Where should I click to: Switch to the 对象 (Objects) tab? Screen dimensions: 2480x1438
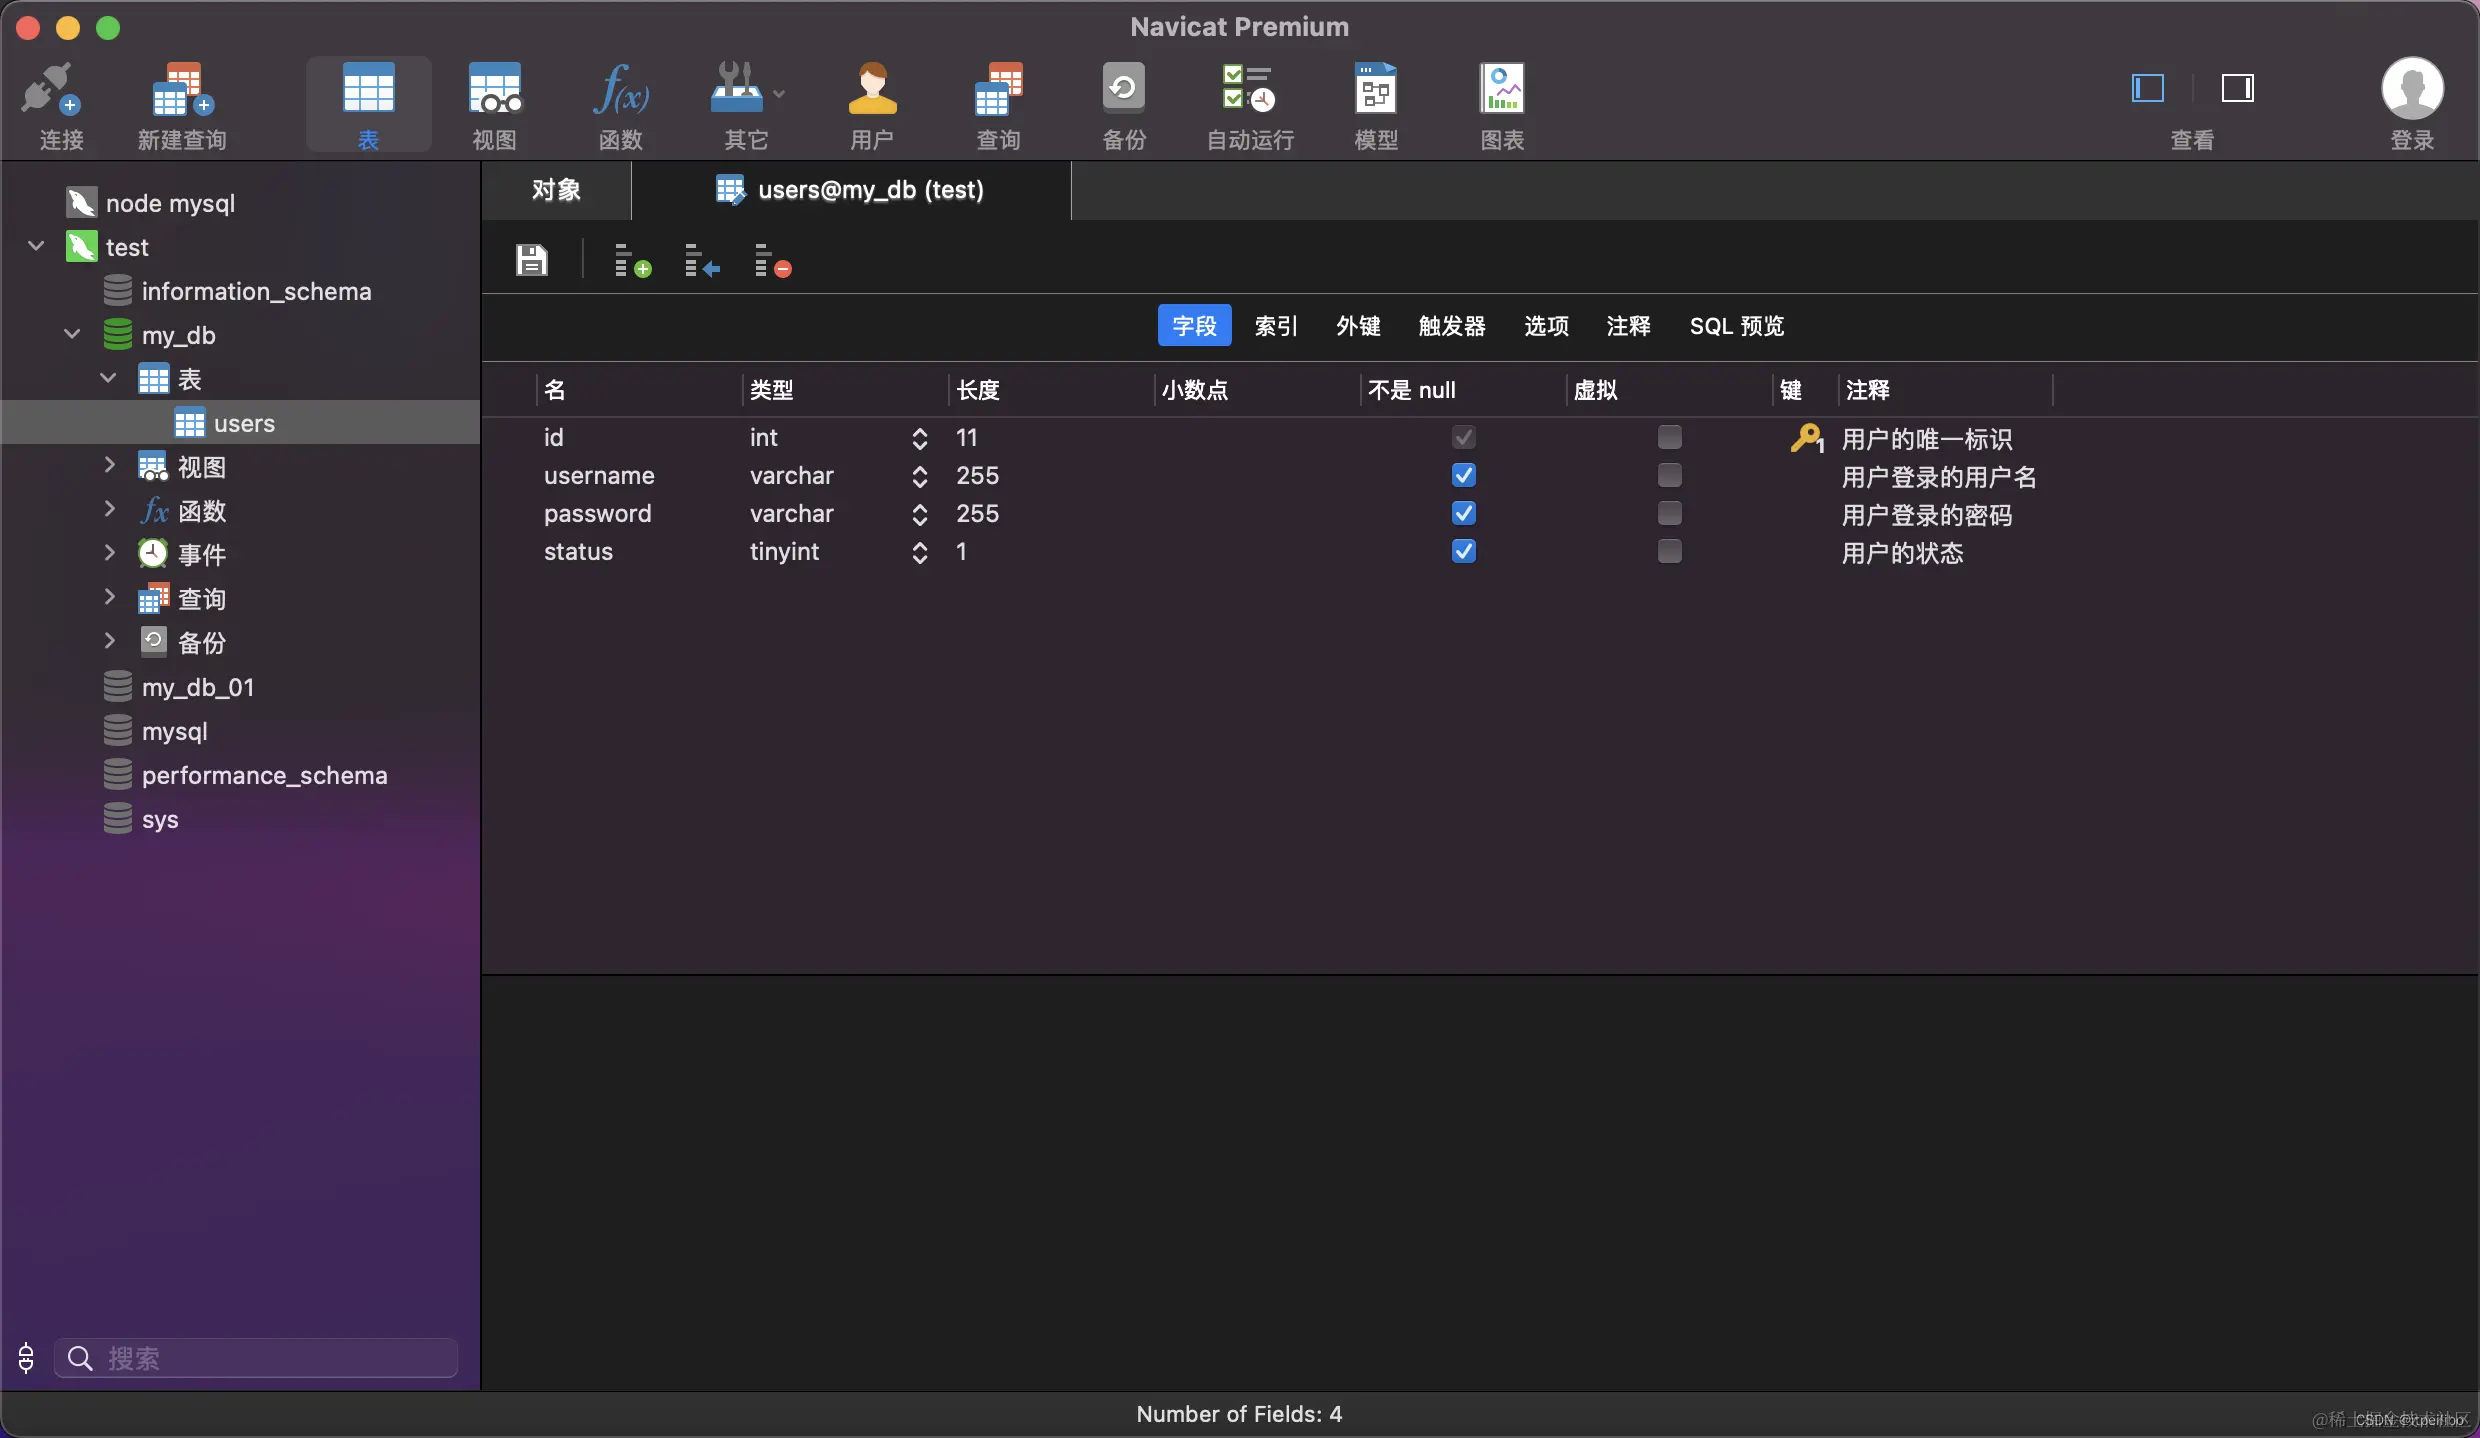pos(556,190)
